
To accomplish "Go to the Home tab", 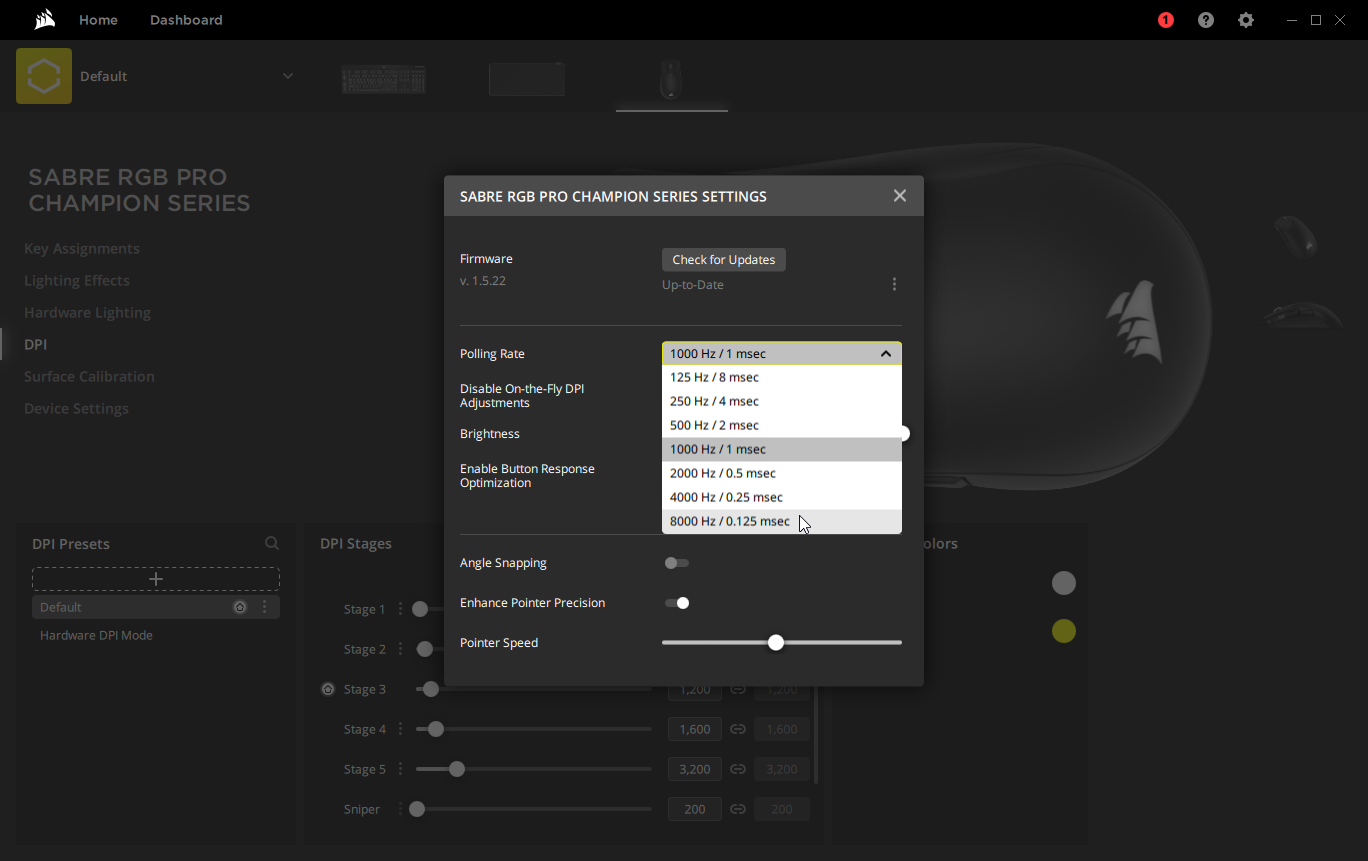I will coord(98,20).
